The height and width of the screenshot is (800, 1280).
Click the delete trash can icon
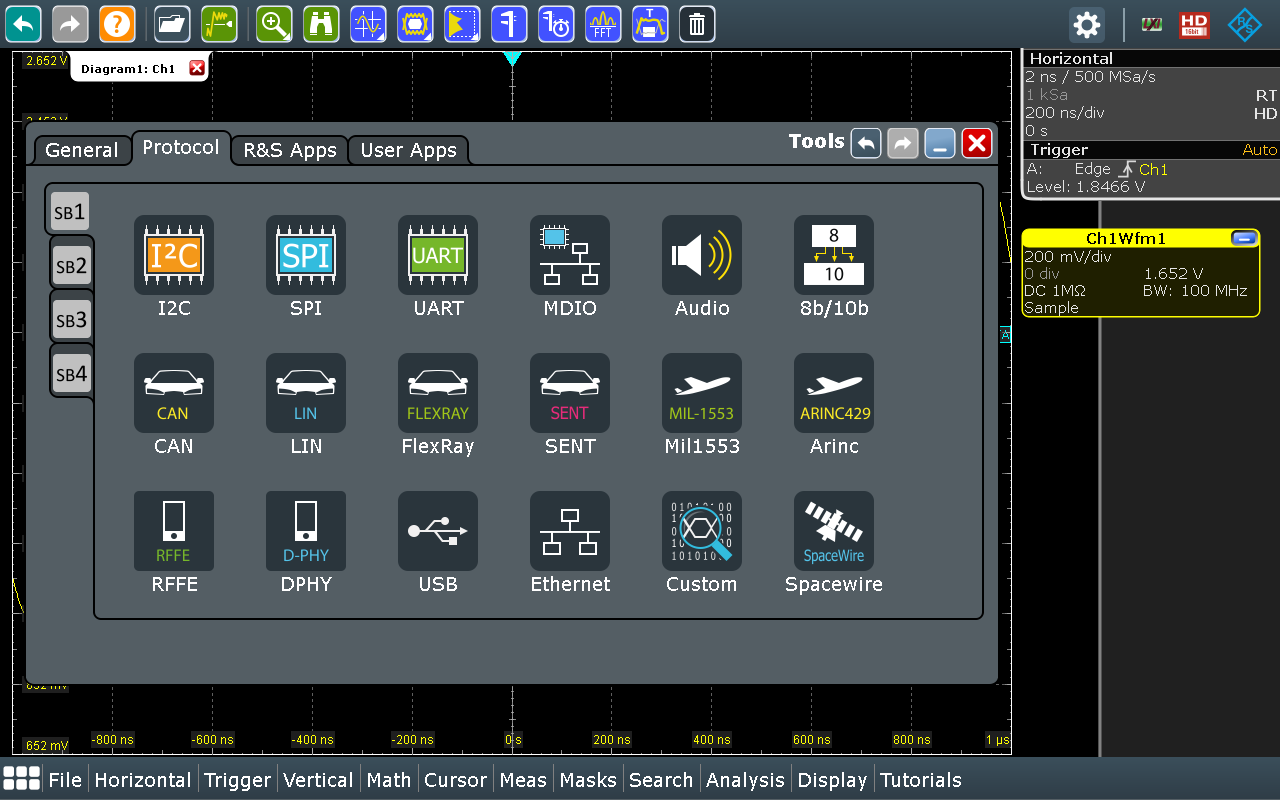tap(697, 24)
